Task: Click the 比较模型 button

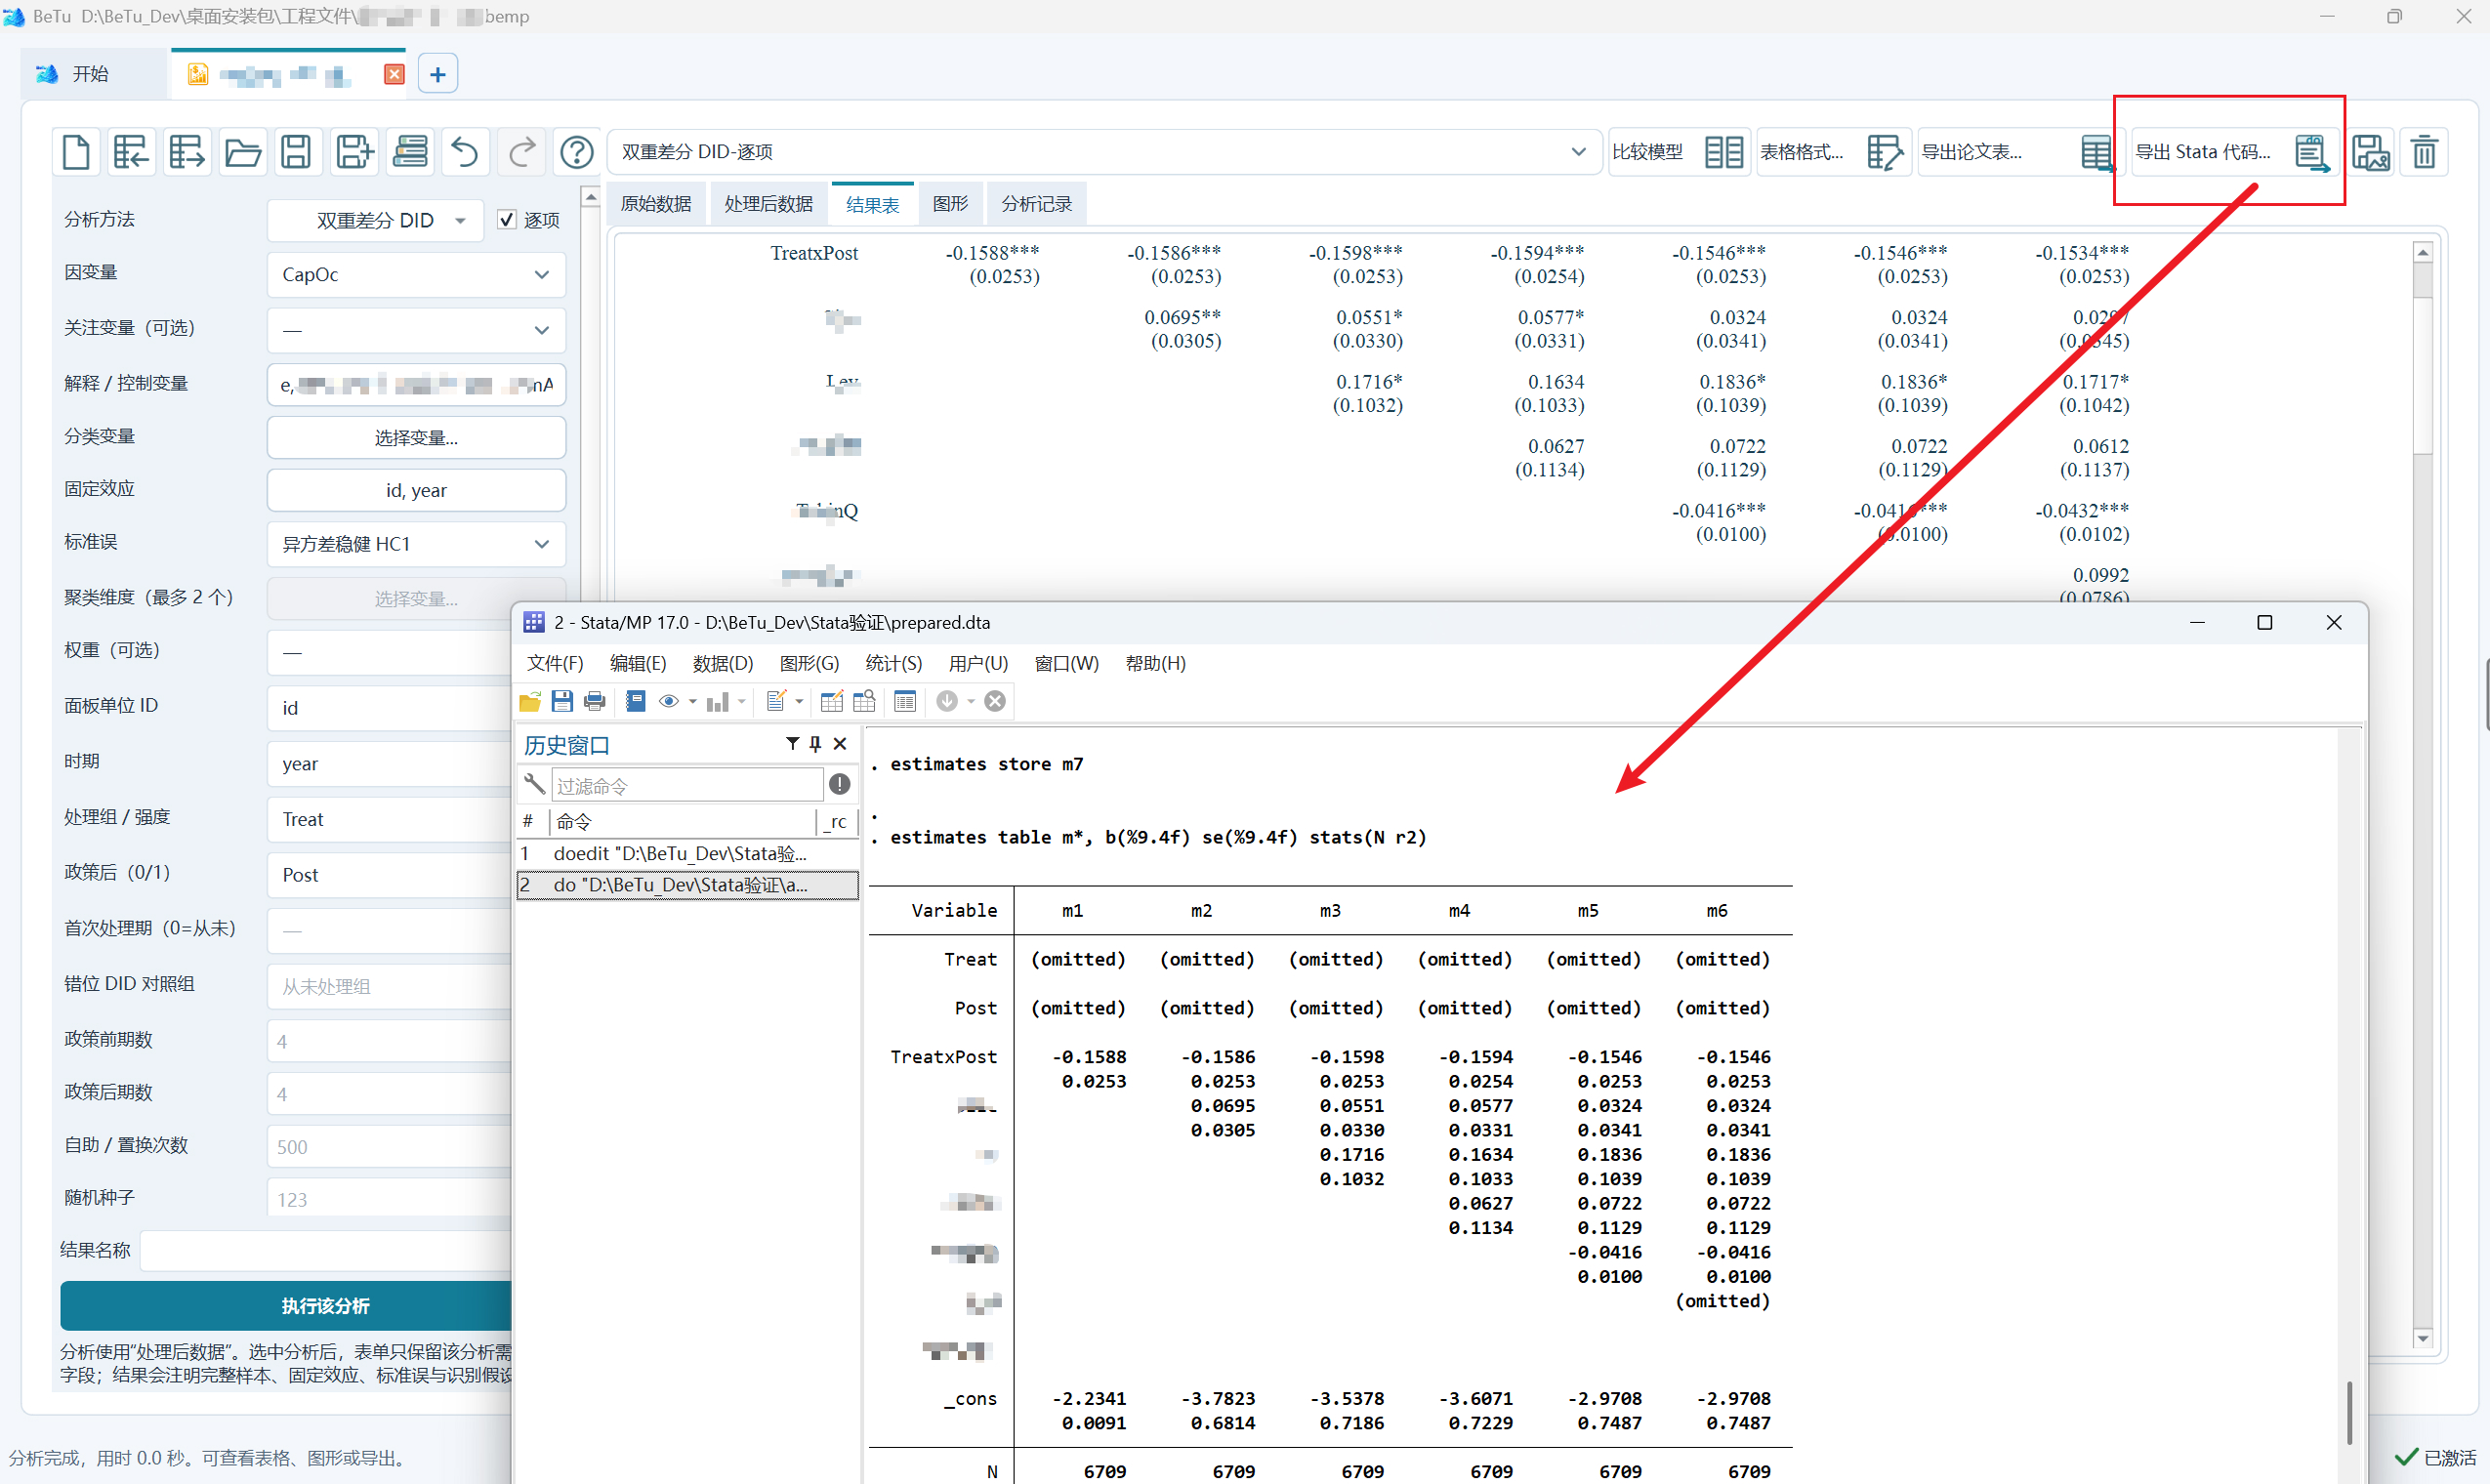Action: 1678,152
